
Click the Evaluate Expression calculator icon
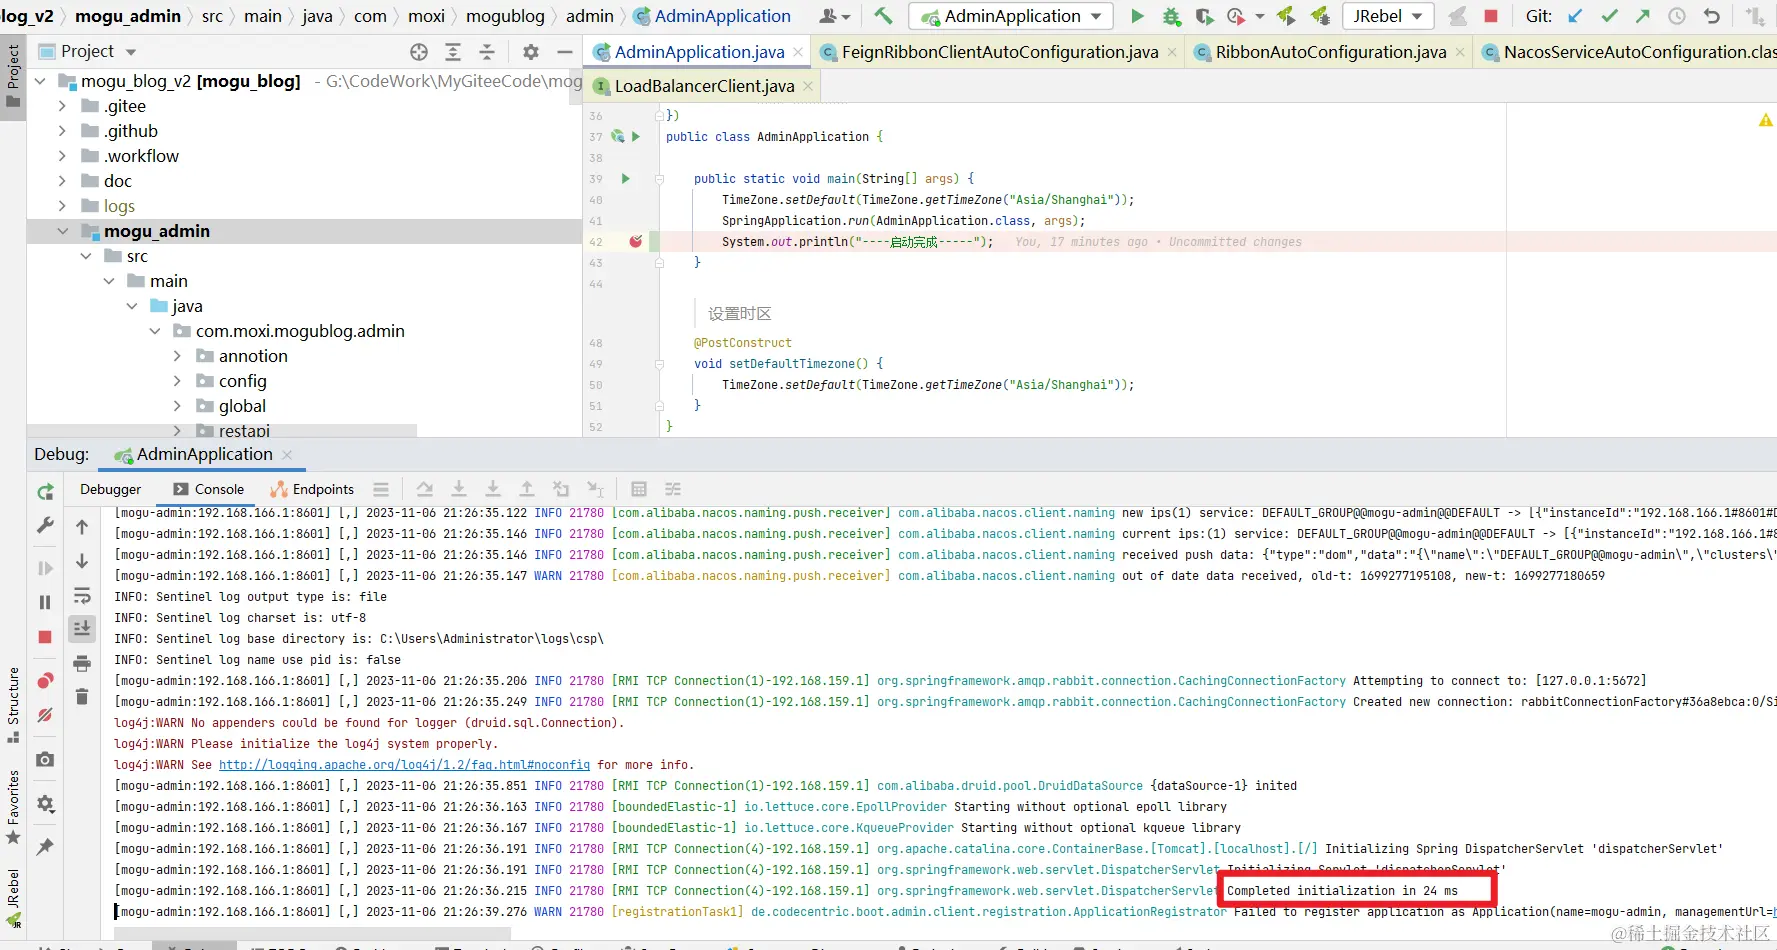click(639, 489)
